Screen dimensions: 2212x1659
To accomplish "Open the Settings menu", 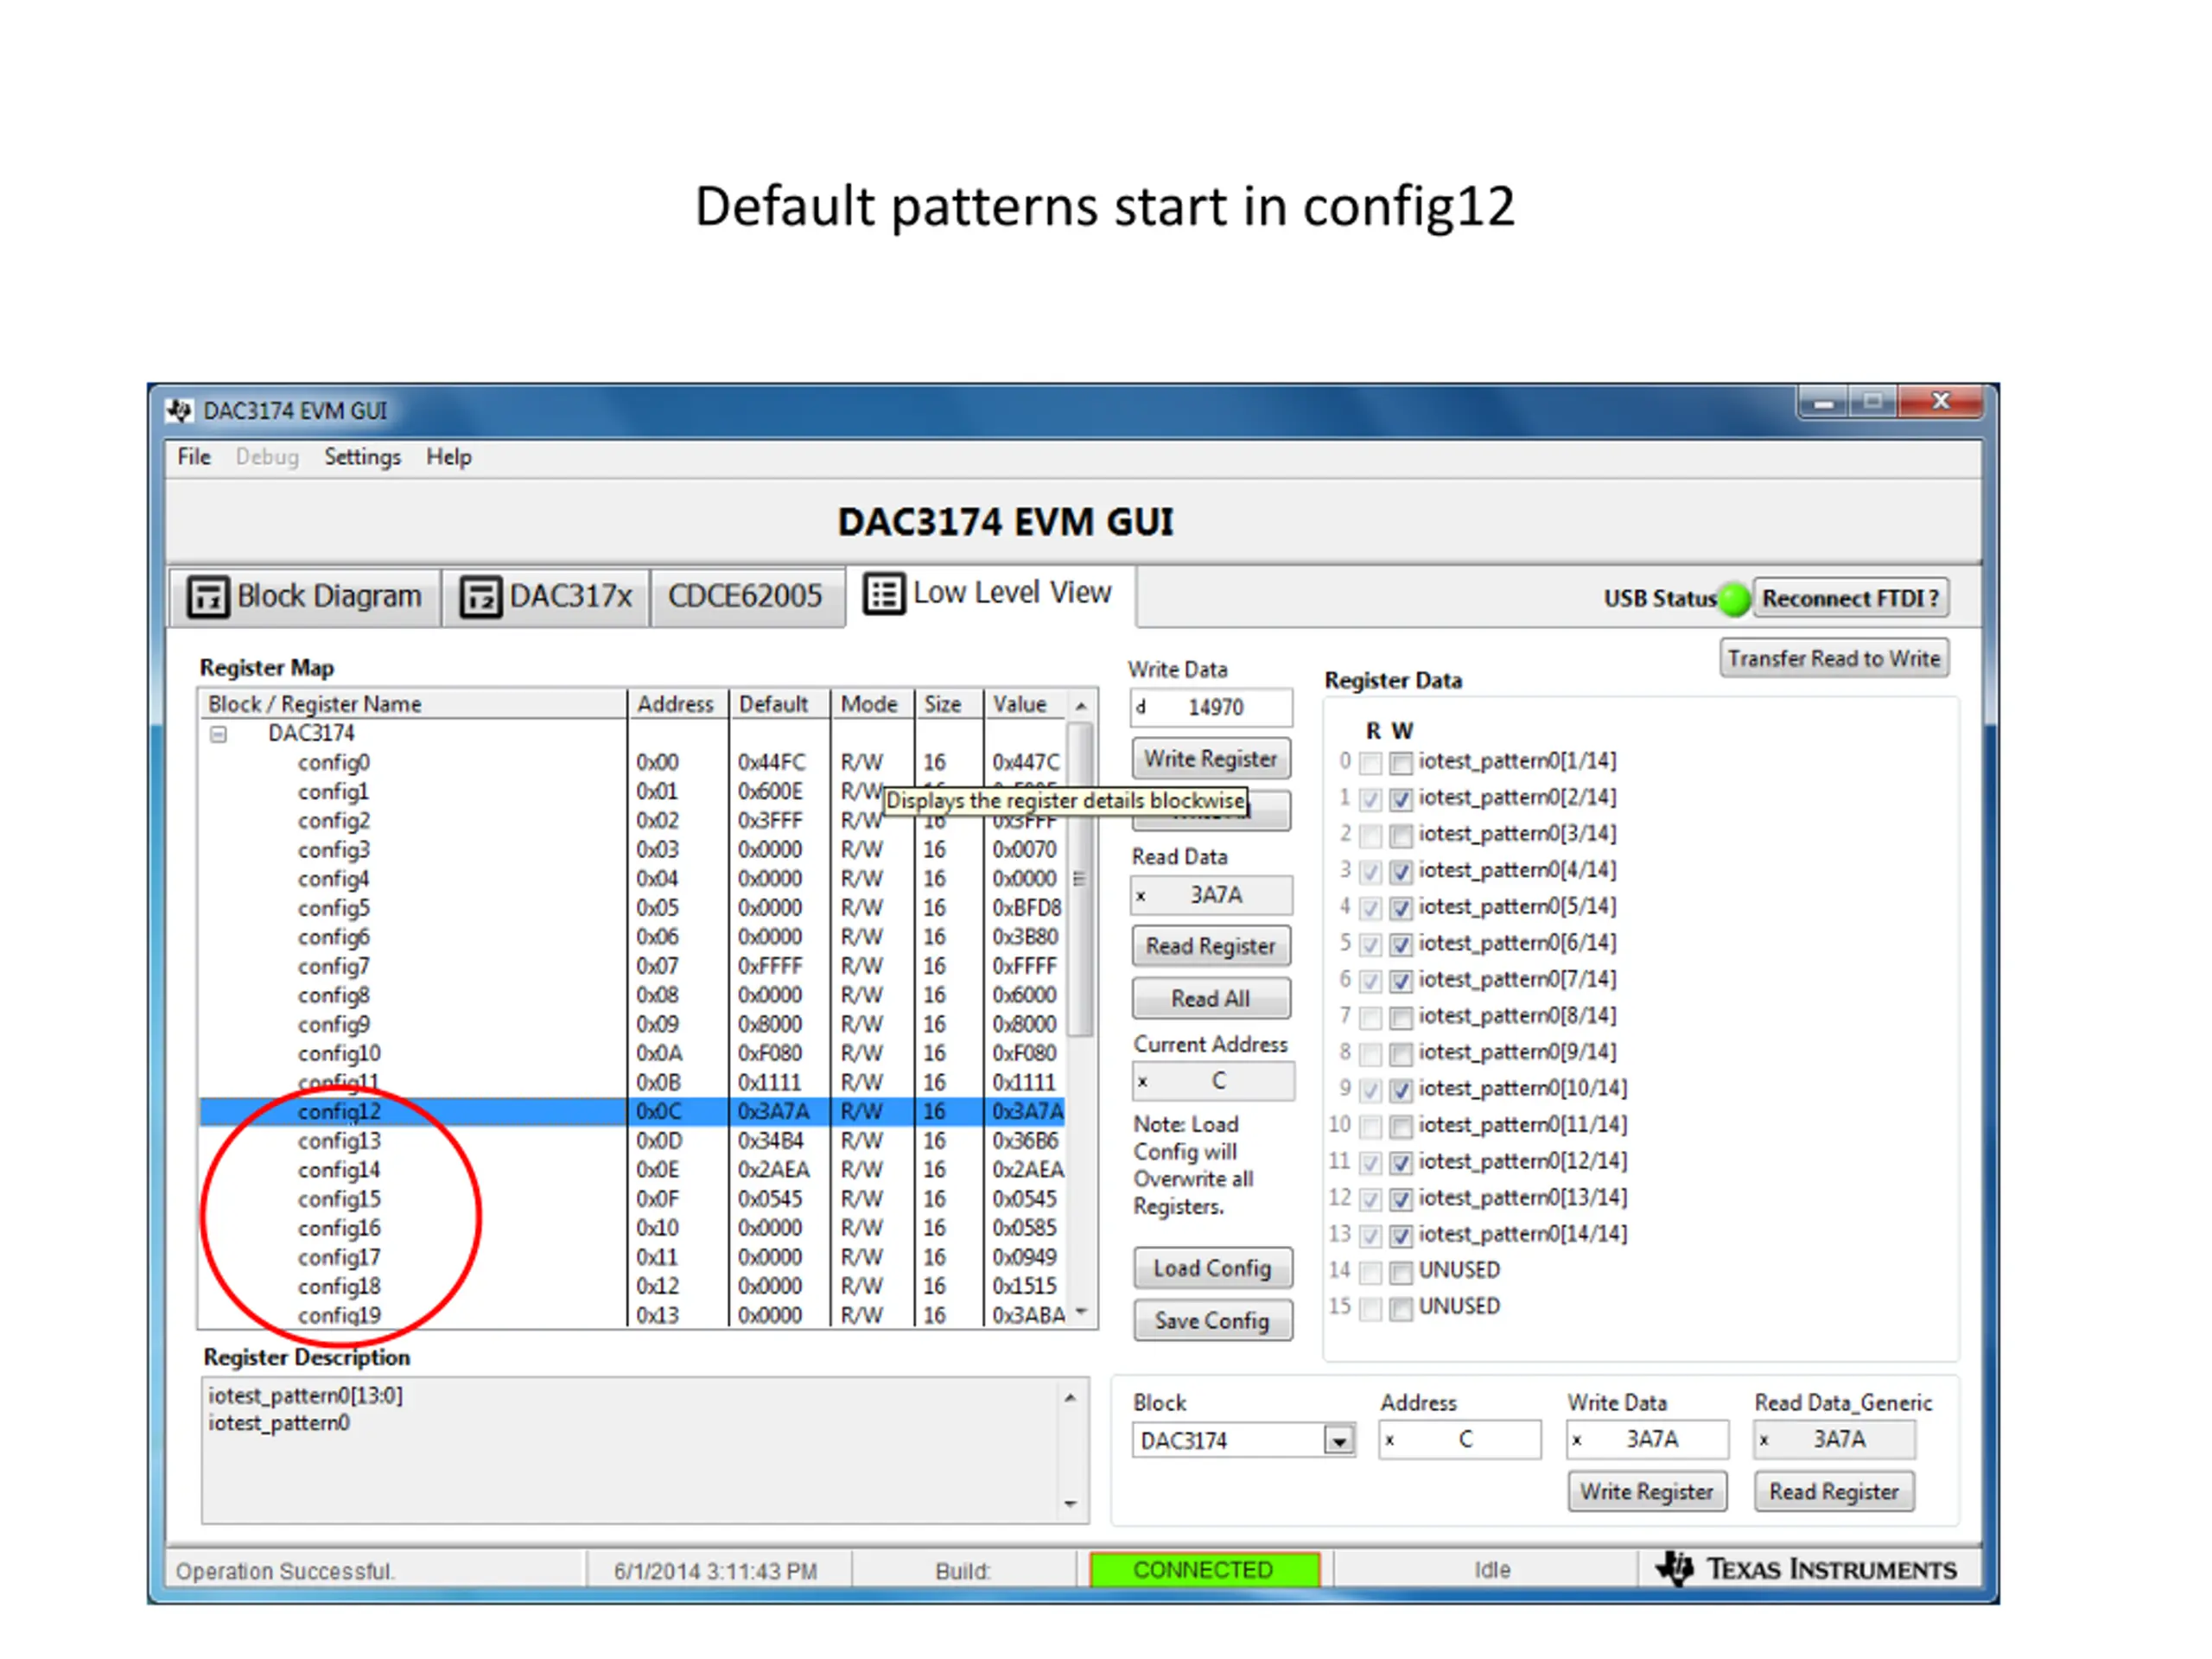I will 362,457.
